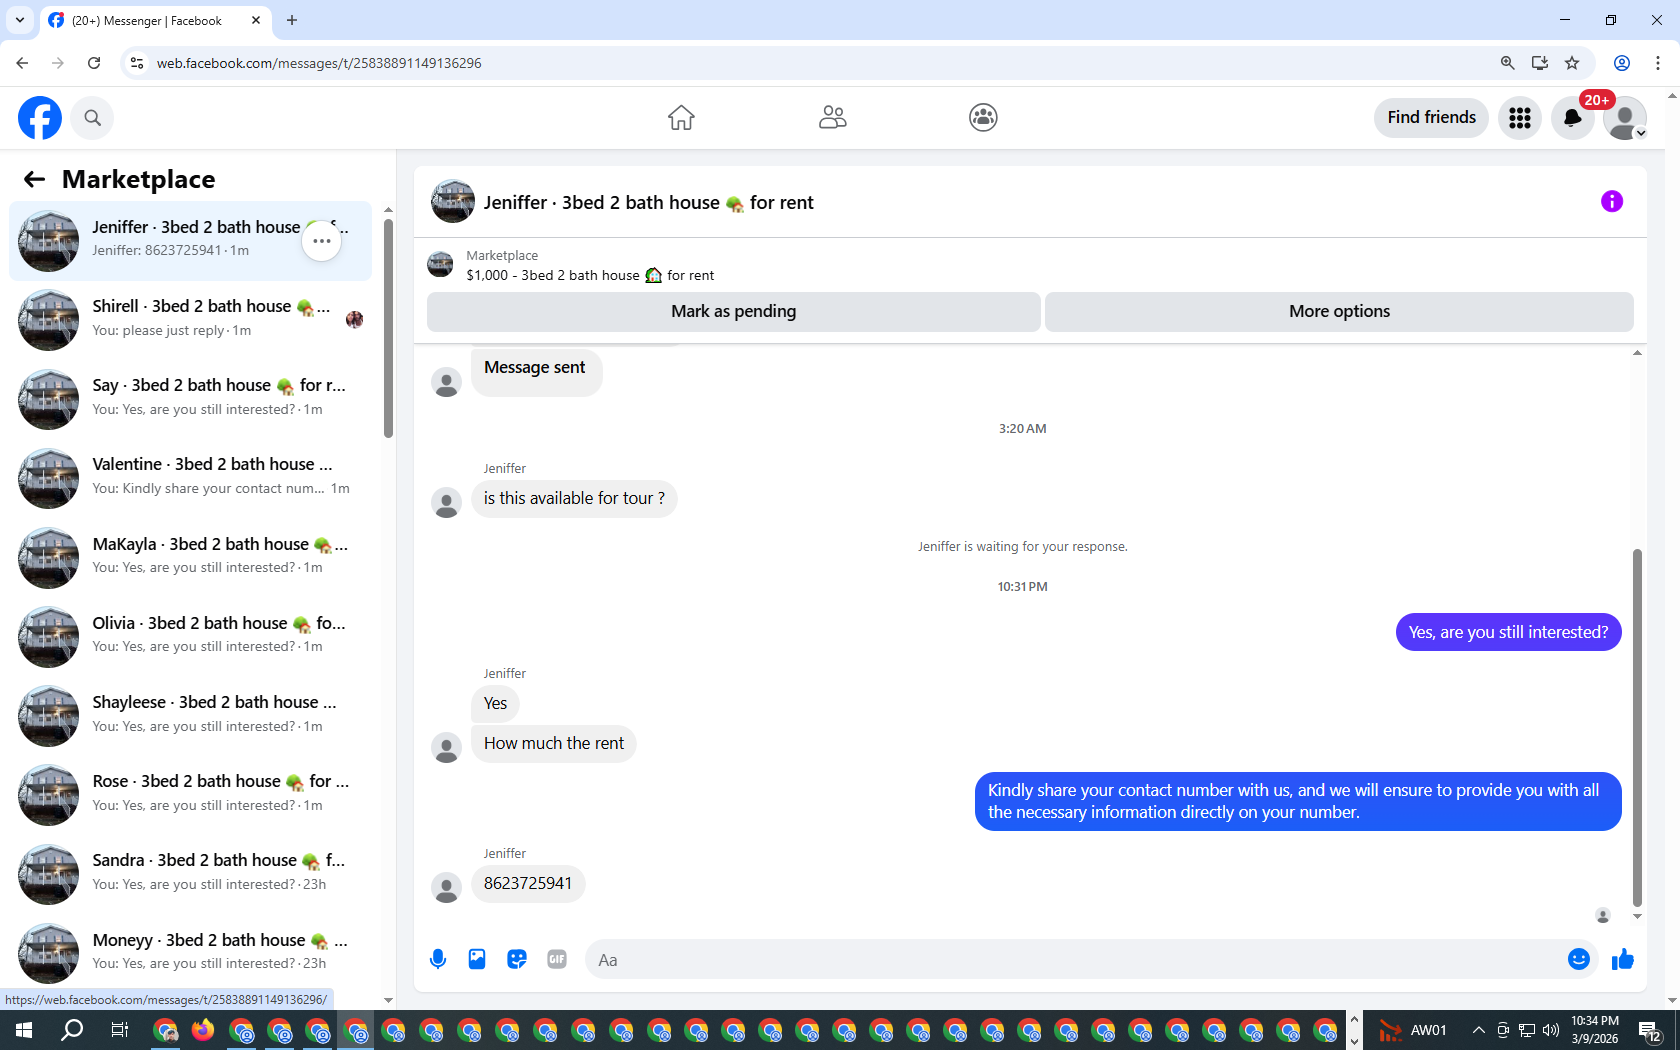1680x1050 pixels.
Task: Open a new browser tab
Action: click(x=292, y=20)
